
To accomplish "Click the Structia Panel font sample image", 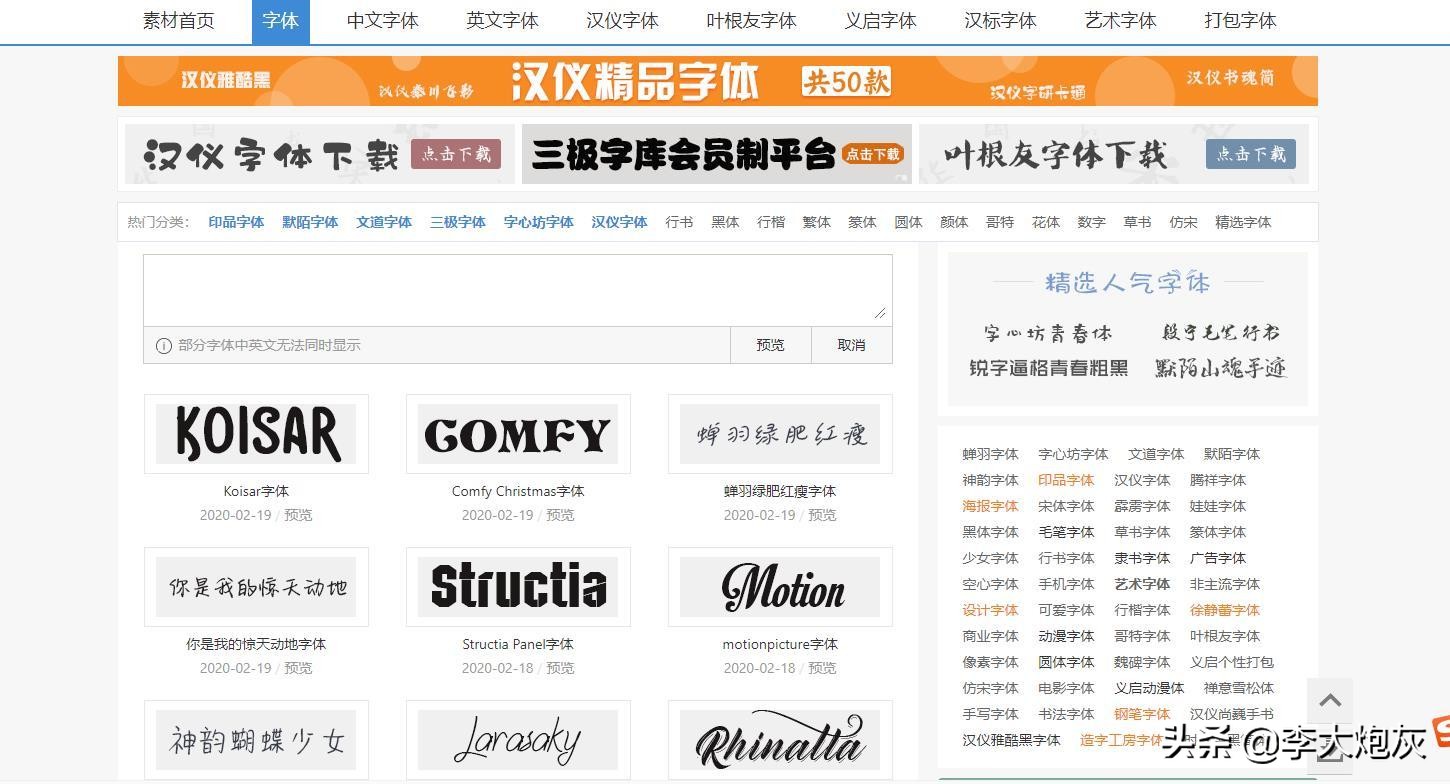I will click(x=518, y=587).
